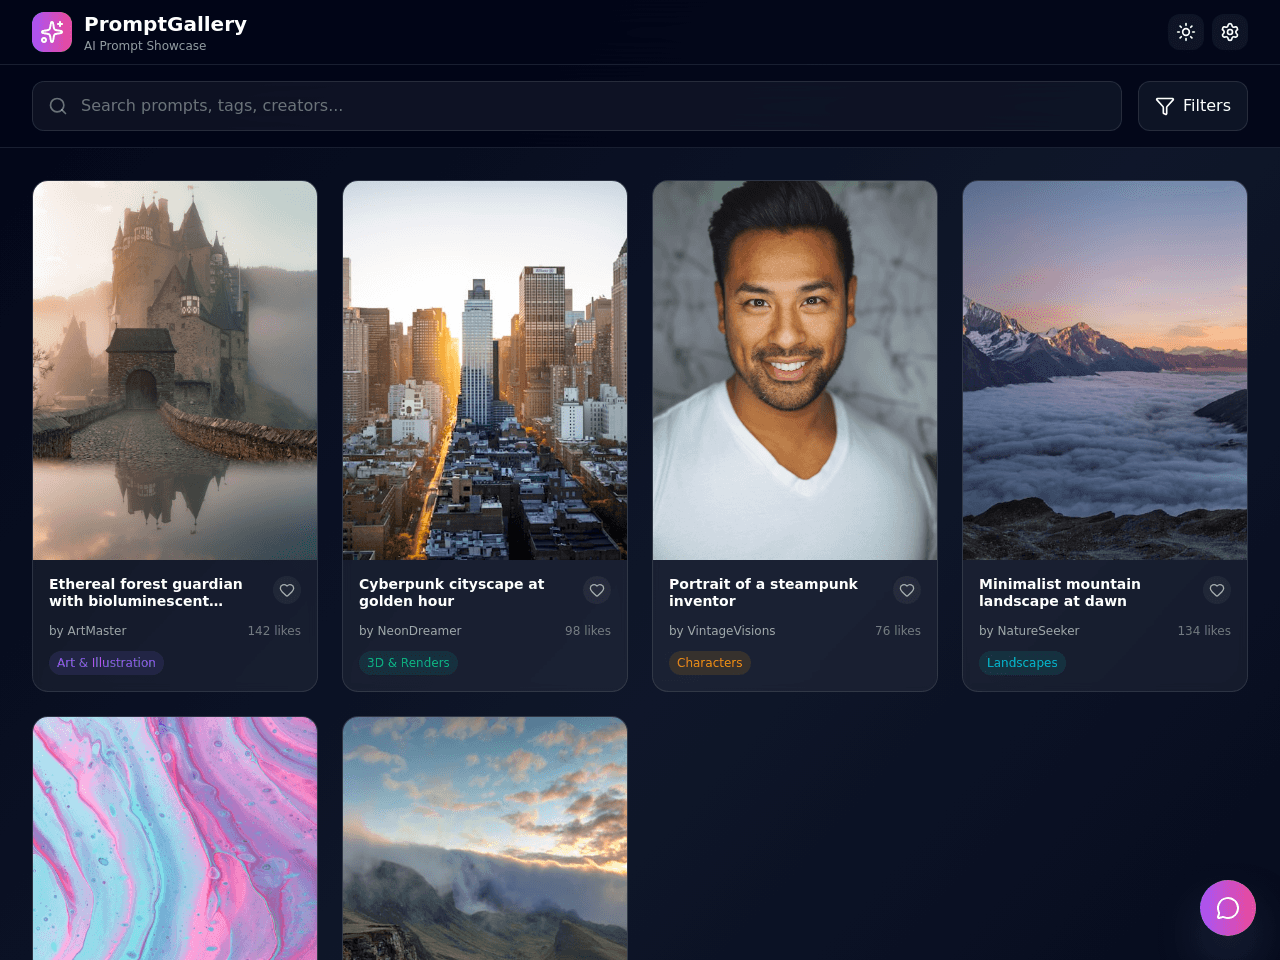Like the Portrait of a steampunk inventor prompt

coord(907,591)
